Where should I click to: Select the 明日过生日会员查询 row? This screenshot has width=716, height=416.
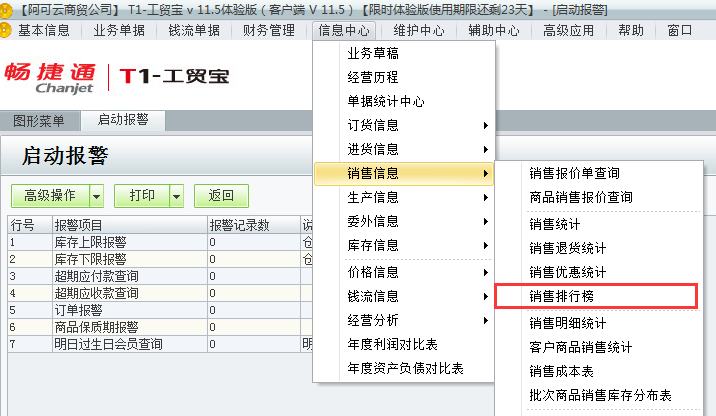coord(160,344)
